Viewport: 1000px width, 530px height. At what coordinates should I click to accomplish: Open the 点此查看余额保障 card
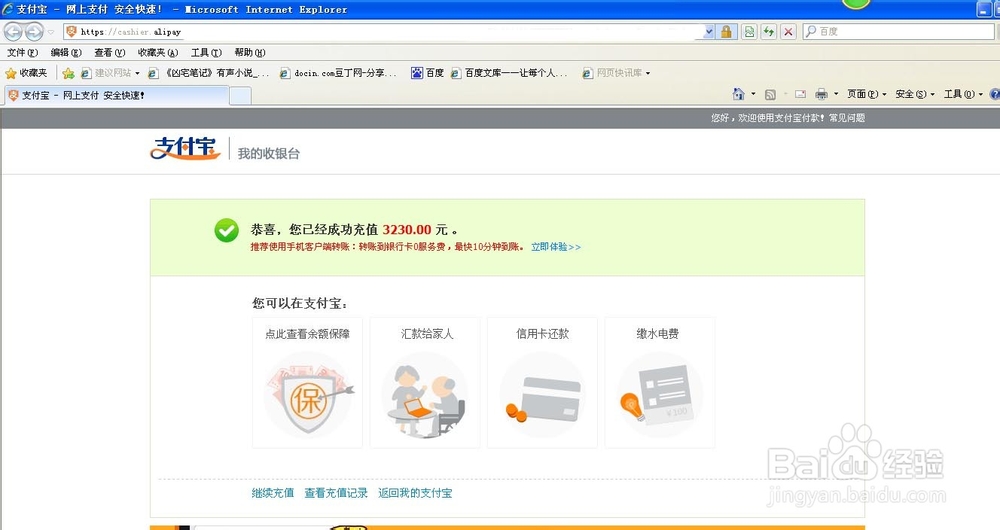[x=307, y=383]
